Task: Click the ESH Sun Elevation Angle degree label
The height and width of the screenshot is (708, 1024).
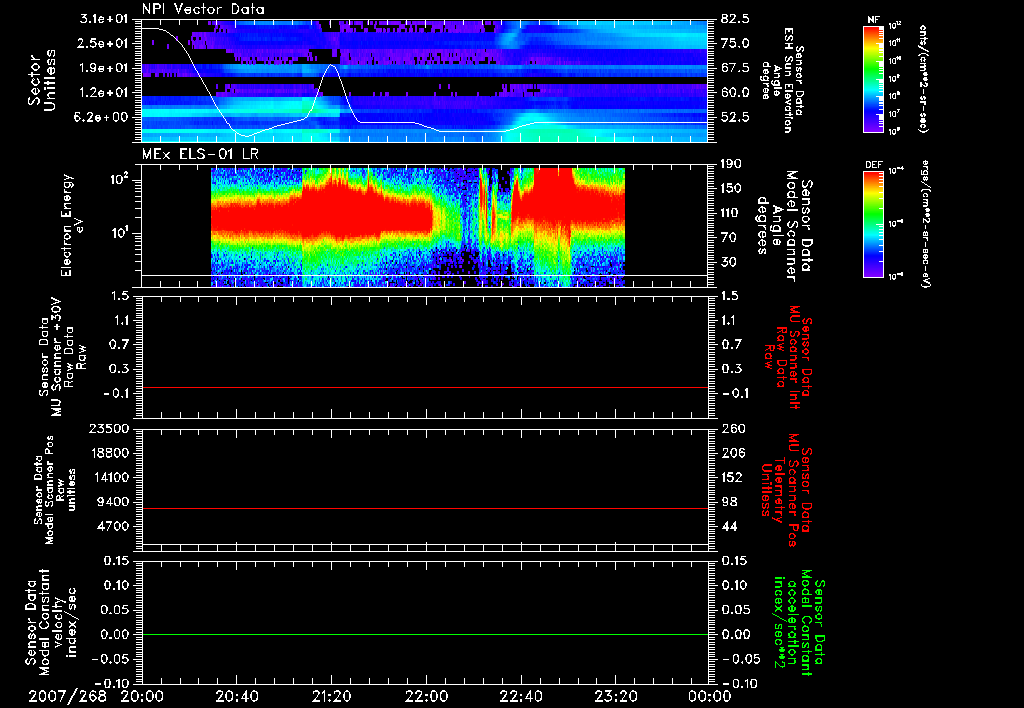Action: (782, 80)
